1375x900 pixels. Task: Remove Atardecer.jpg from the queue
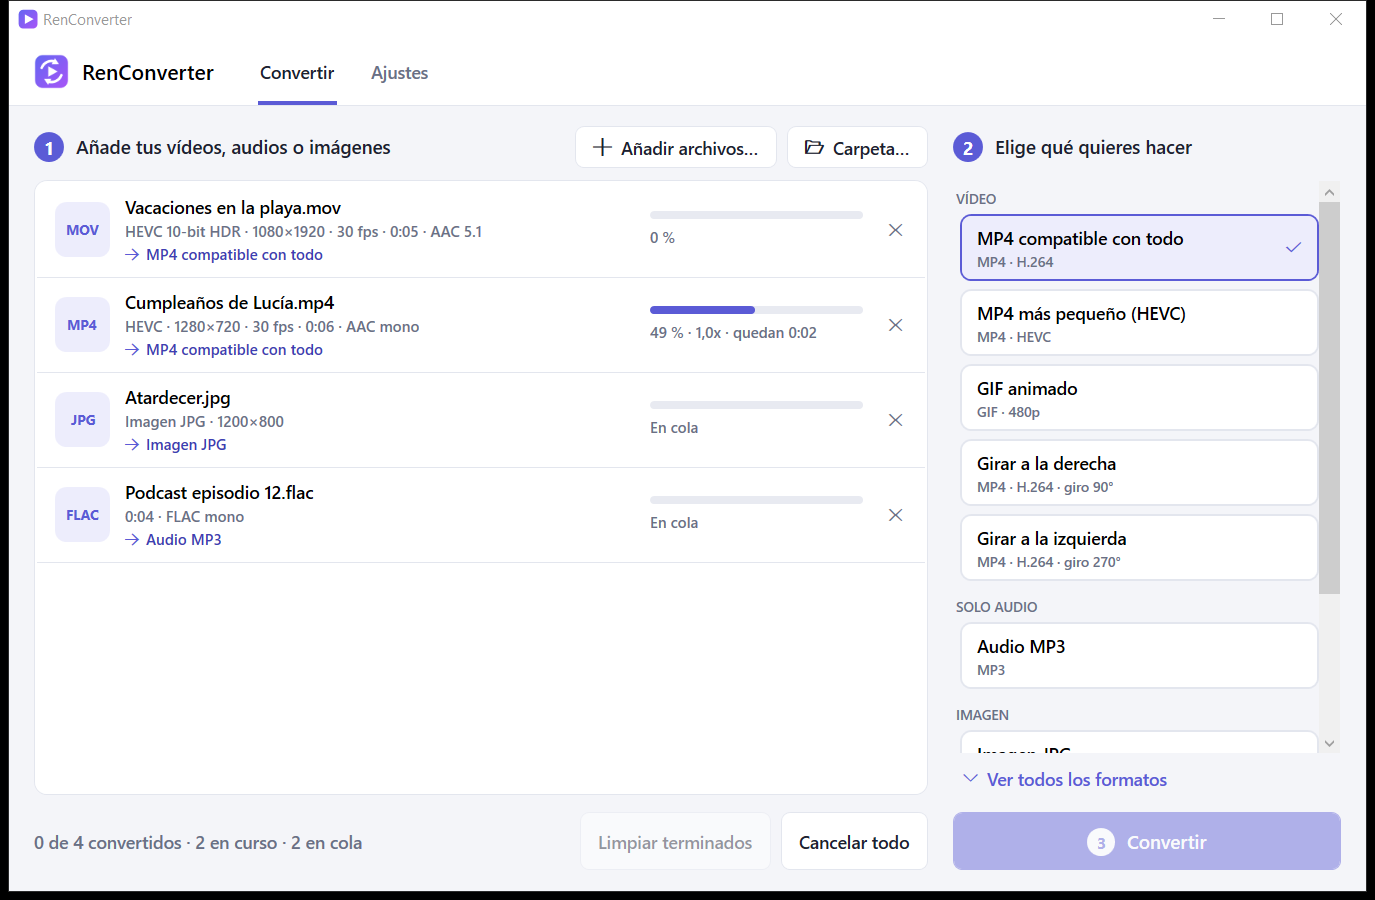[895, 420]
